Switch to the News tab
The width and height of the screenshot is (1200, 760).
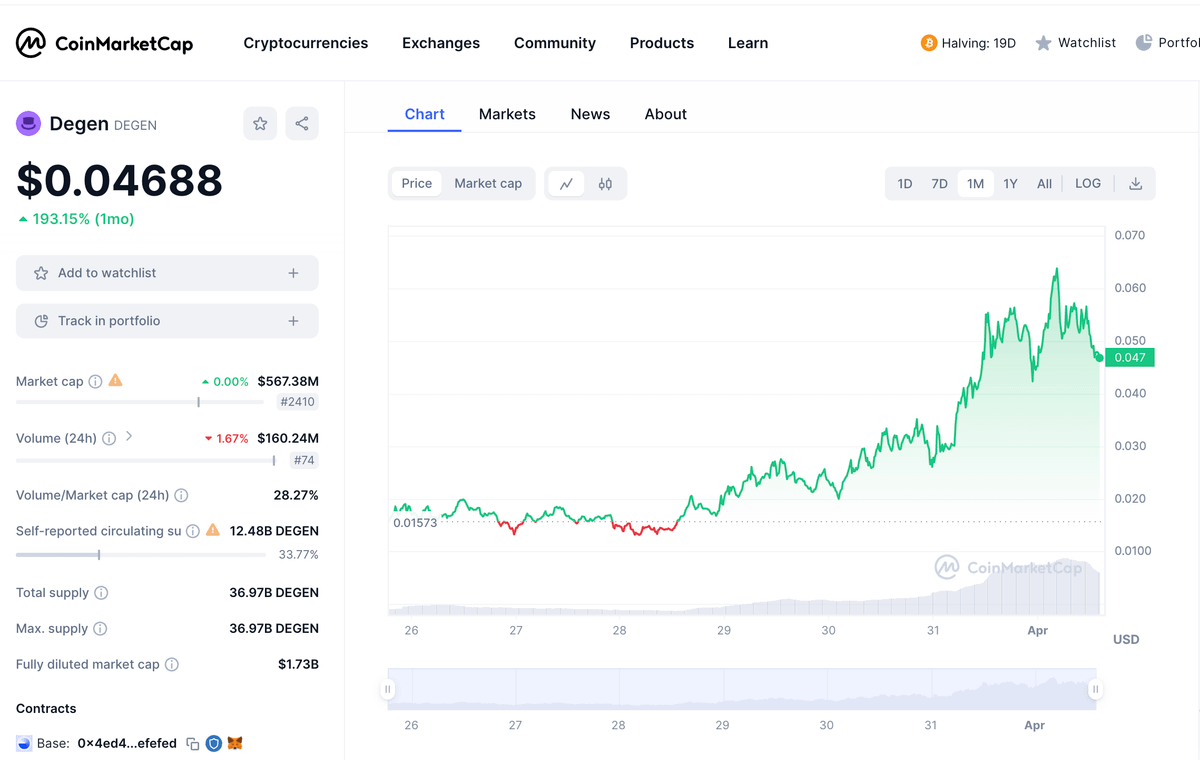(590, 114)
